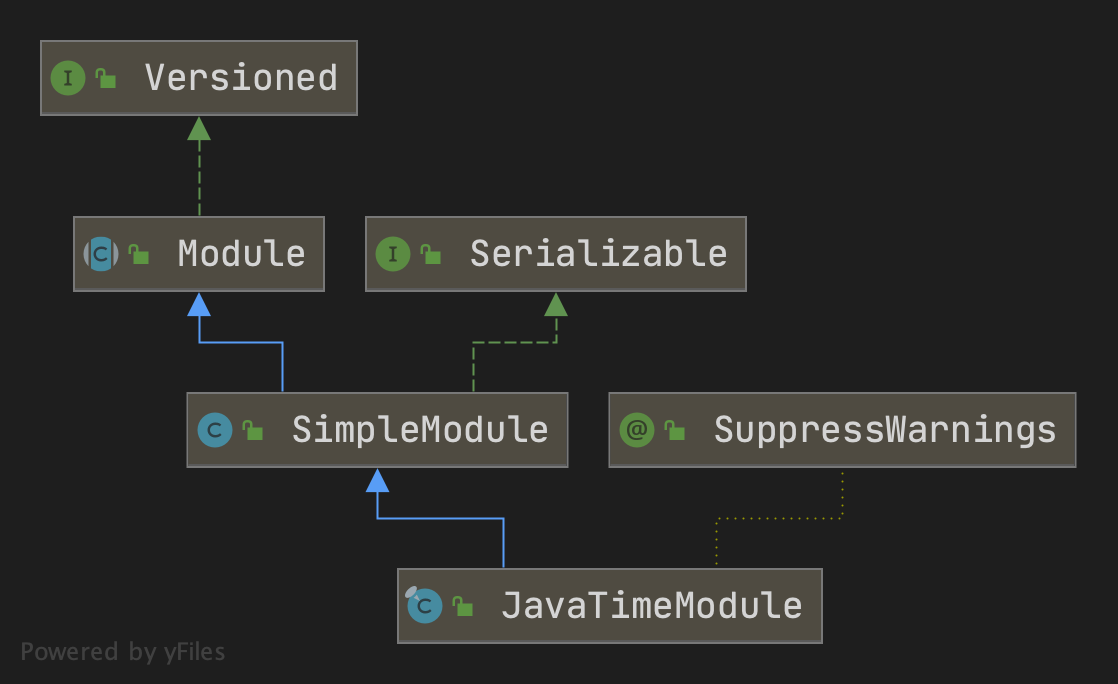
Task: Click the lock icon on SuppressWarnings node
Action: [675, 431]
